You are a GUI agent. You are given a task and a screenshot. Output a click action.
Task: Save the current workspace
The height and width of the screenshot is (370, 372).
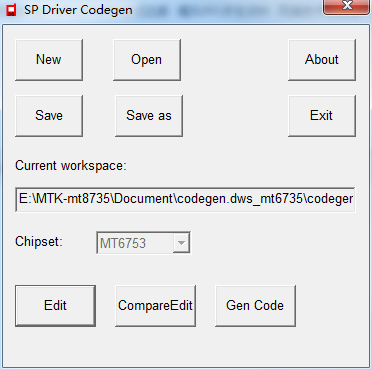coord(49,116)
